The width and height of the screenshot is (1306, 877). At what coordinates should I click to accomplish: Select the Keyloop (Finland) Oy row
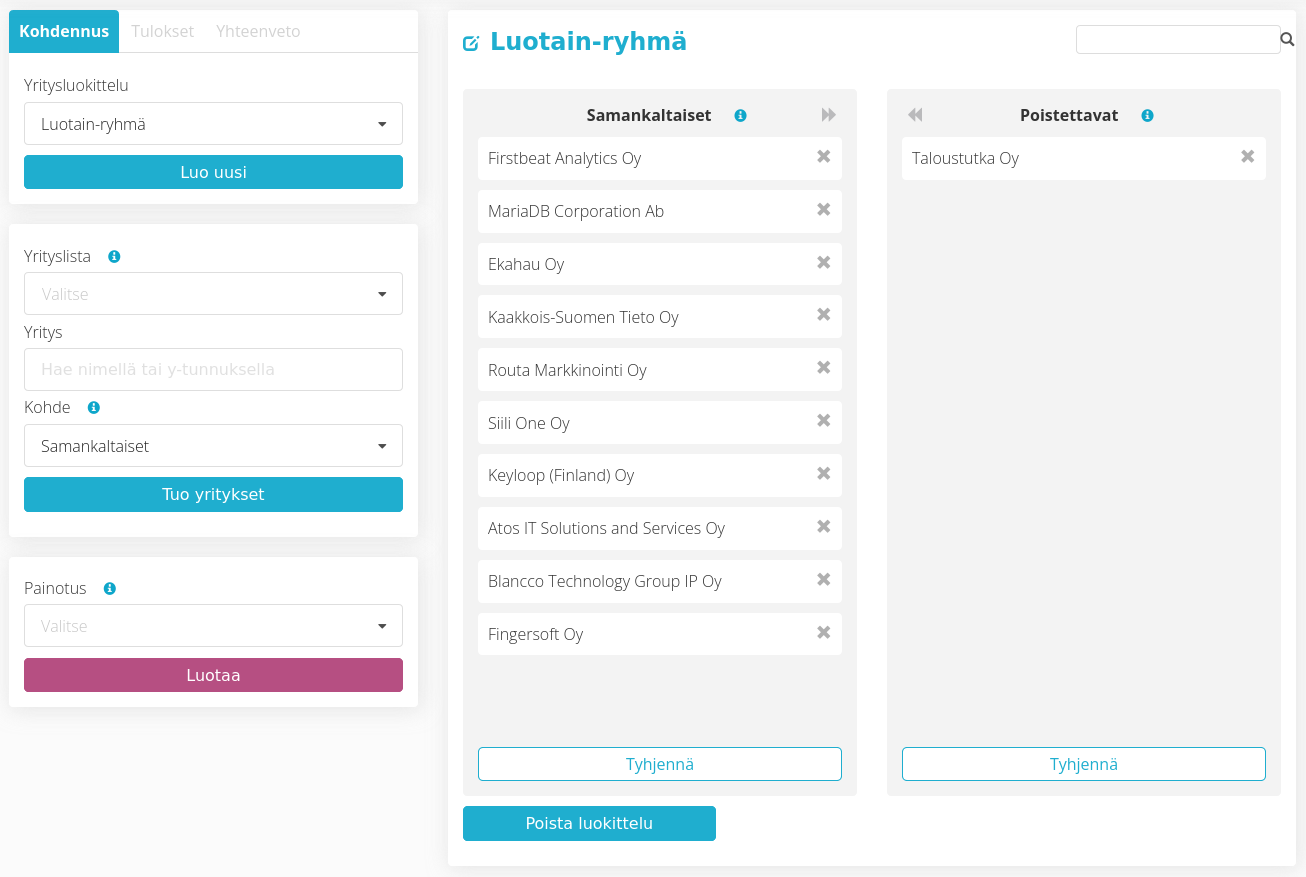click(x=660, y=475)
